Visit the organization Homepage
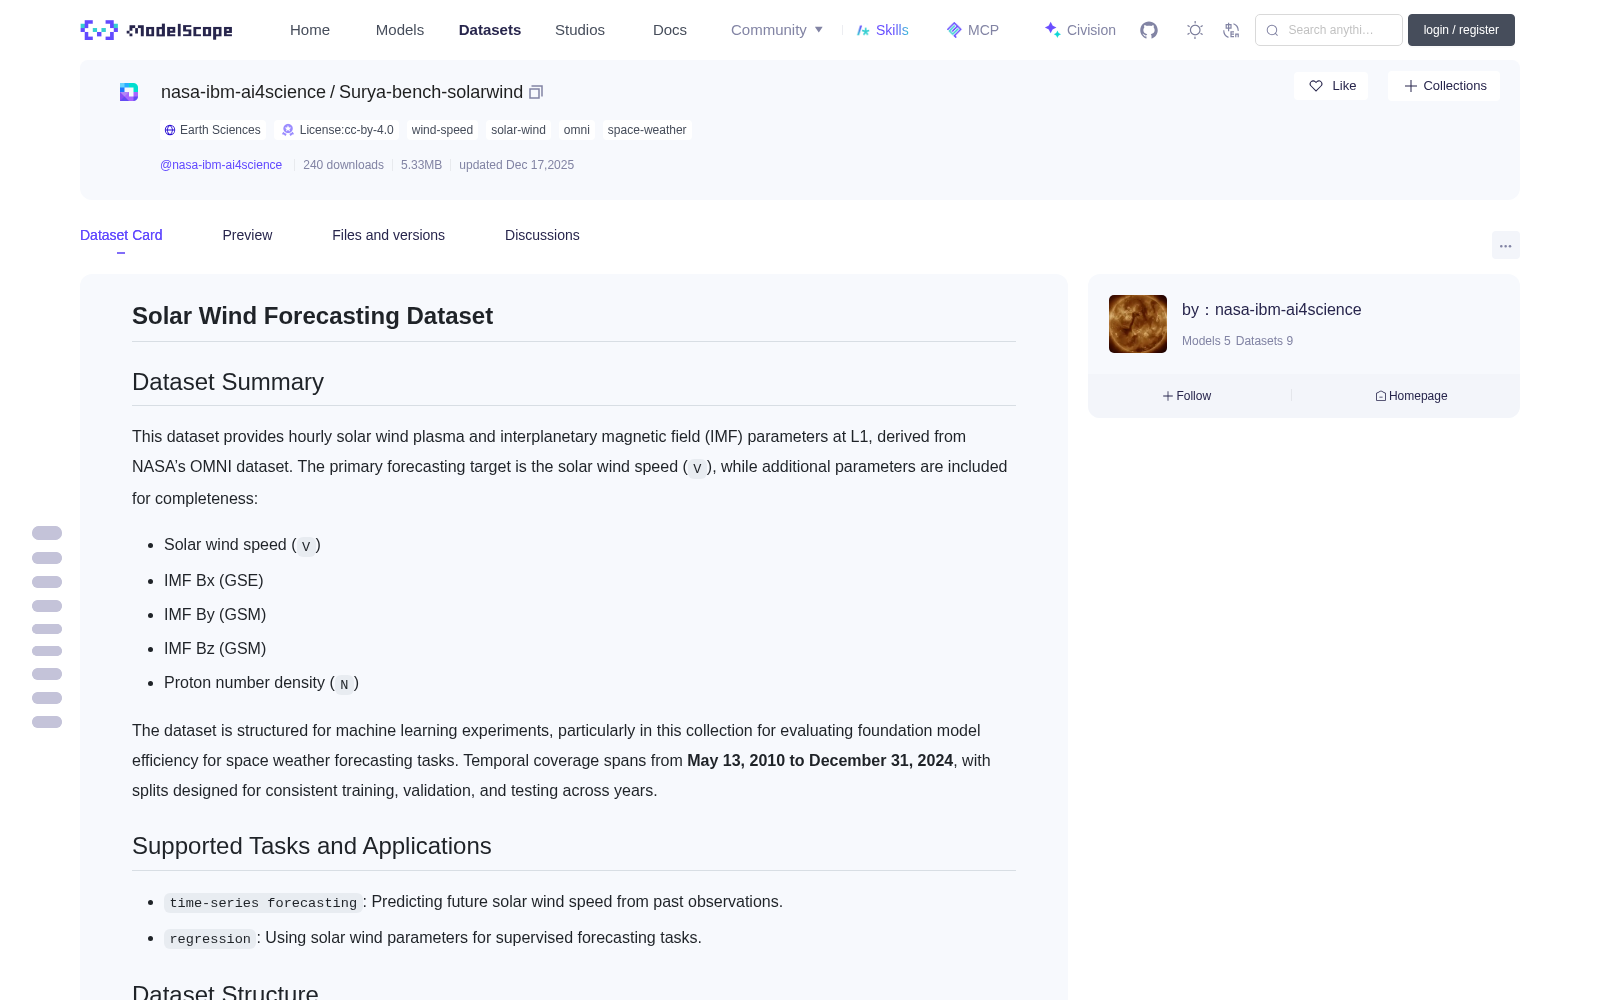 [1411, 396]
